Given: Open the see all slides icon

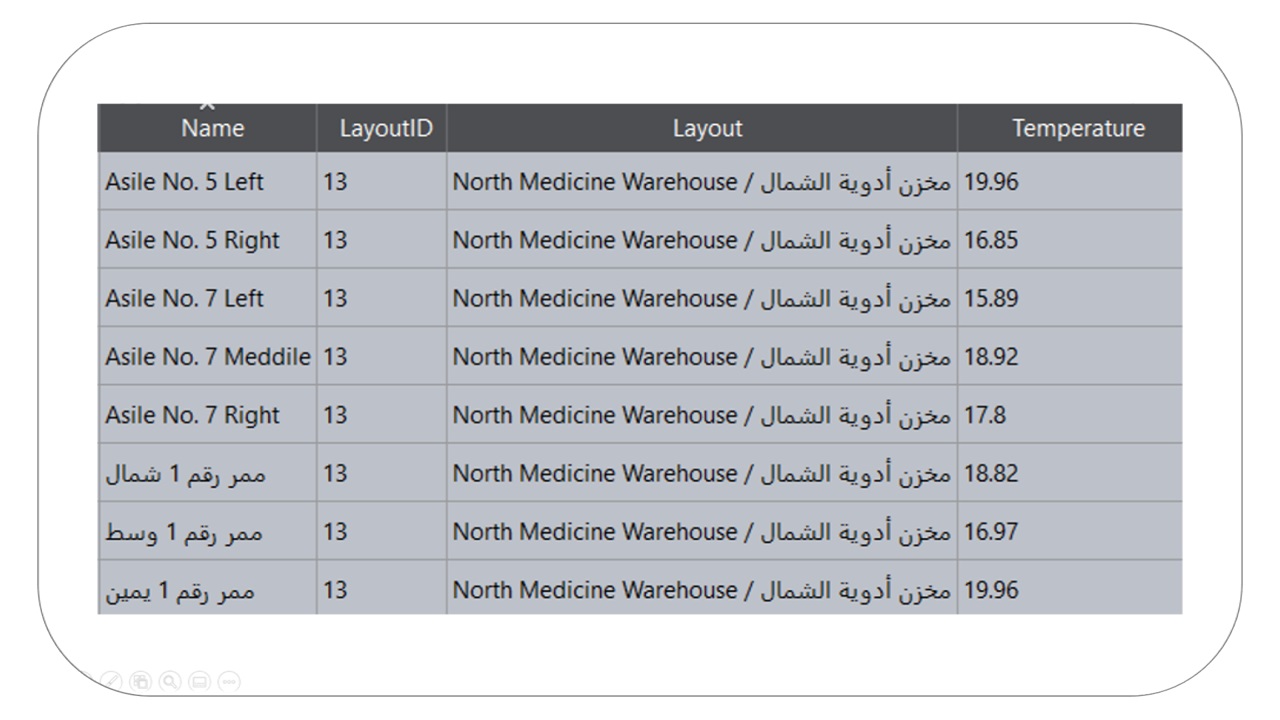Looking at the screenshot, I should [141, 681].
